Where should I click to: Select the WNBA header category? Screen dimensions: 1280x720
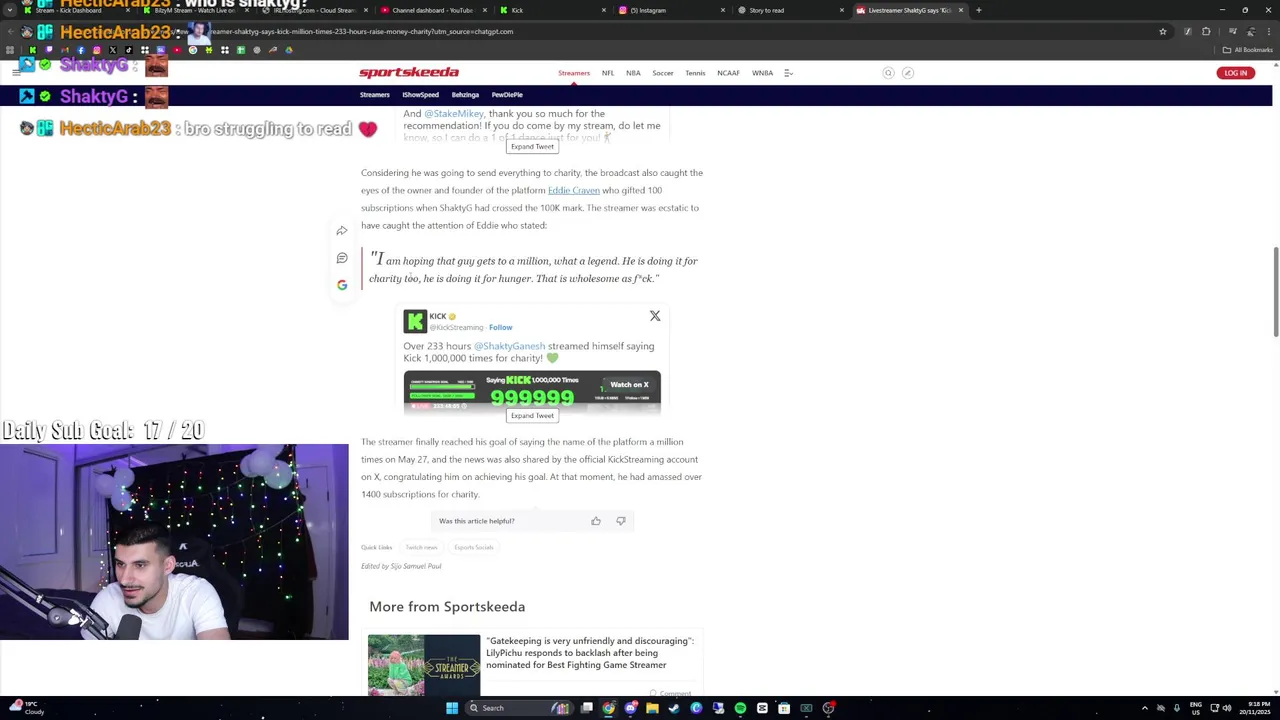(762, 73)
